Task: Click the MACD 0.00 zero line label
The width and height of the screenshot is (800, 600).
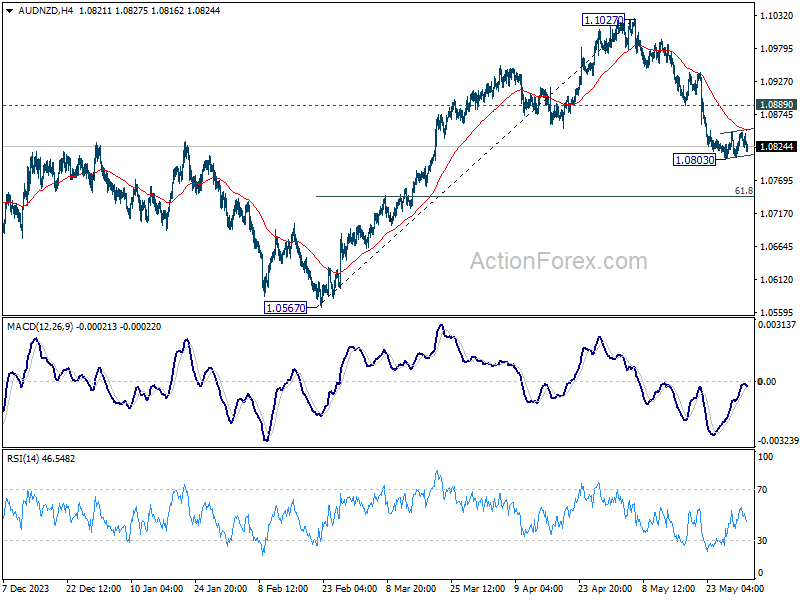Action: click(767, 382)
